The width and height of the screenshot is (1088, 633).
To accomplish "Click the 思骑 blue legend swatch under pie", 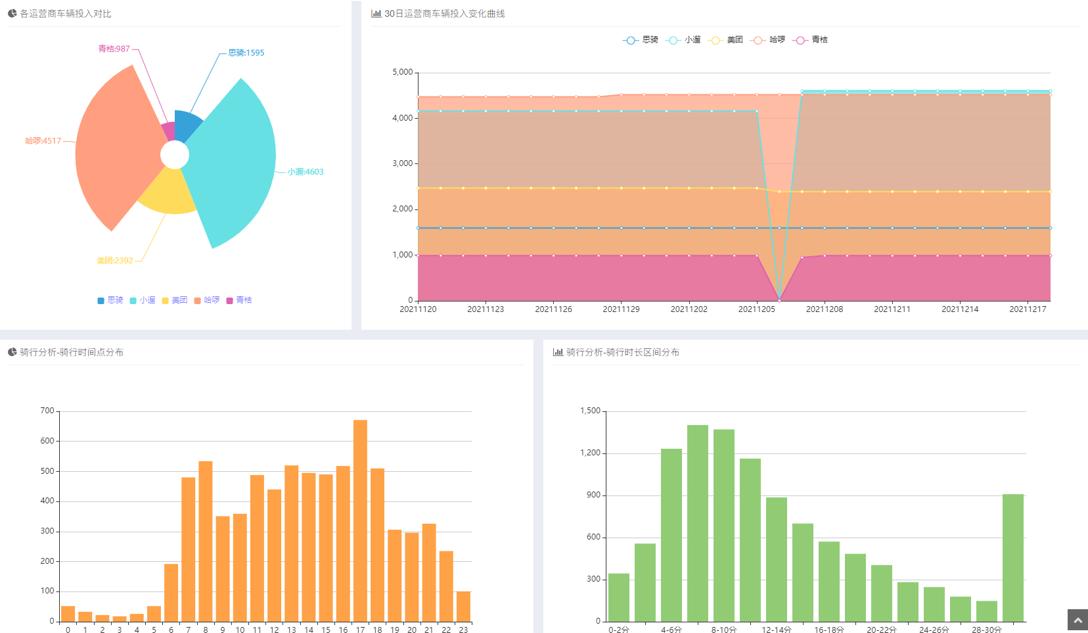I will (101, 300).
